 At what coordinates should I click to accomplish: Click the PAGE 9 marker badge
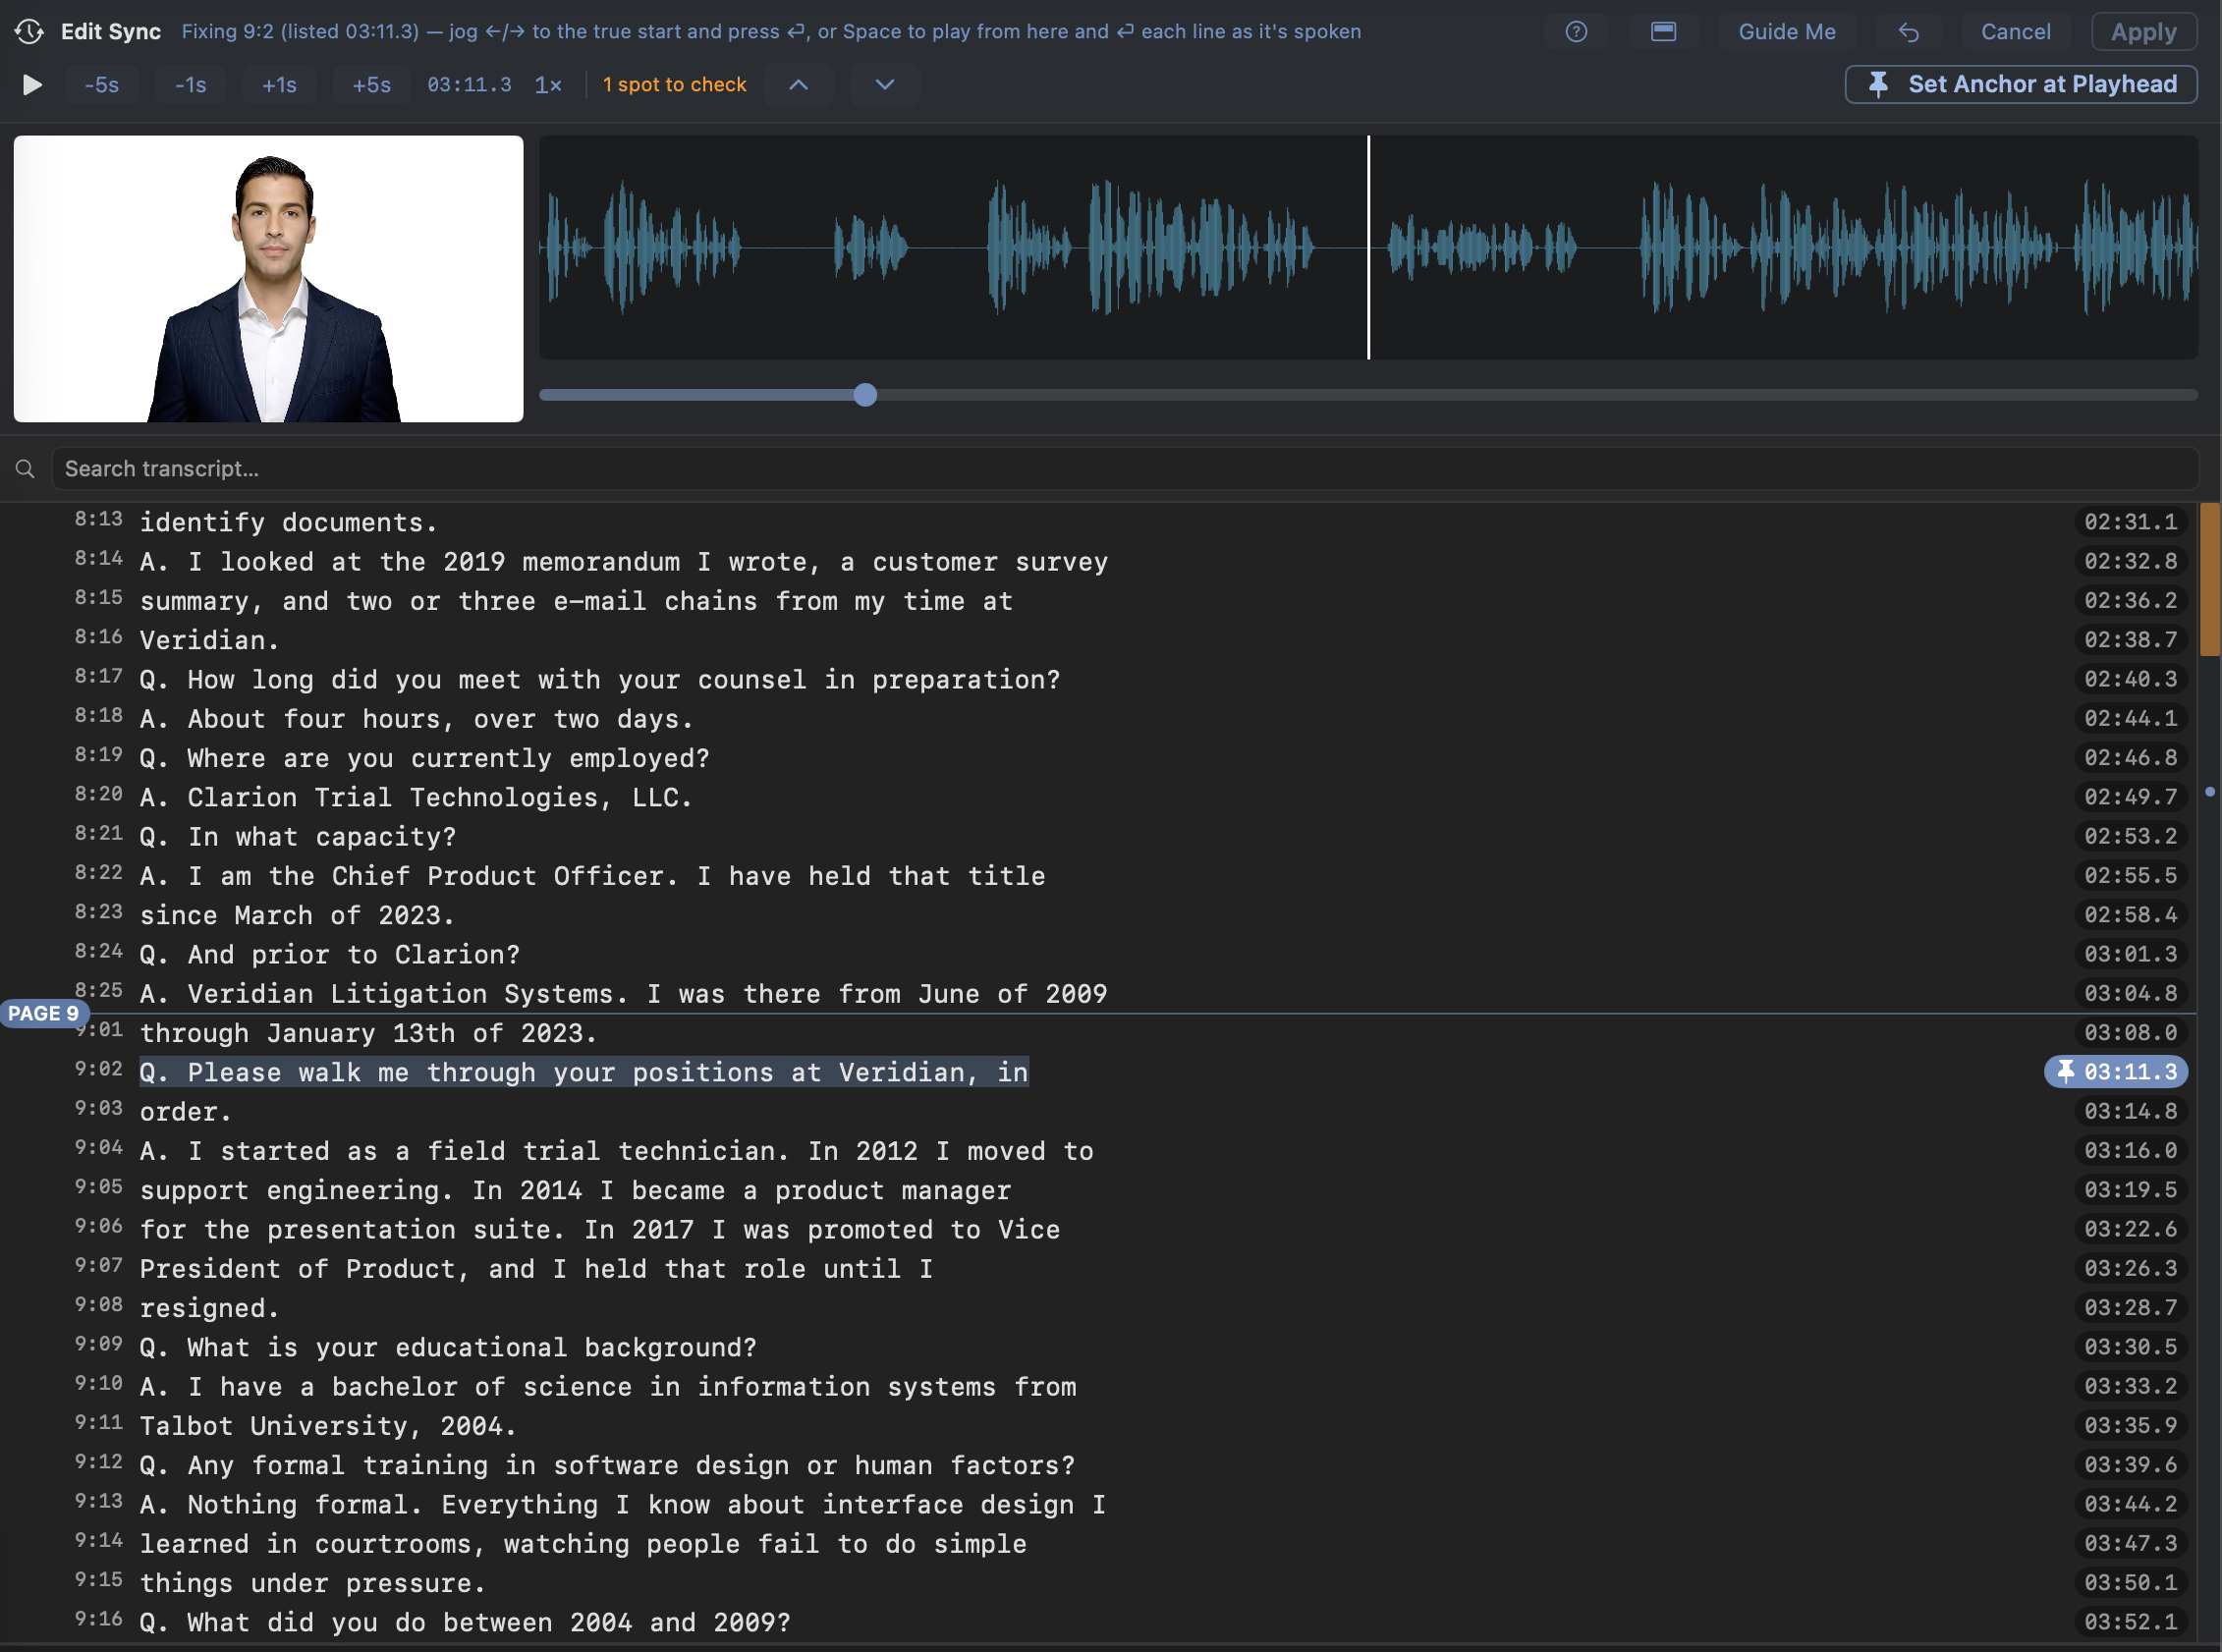[x=44, y=1013]
